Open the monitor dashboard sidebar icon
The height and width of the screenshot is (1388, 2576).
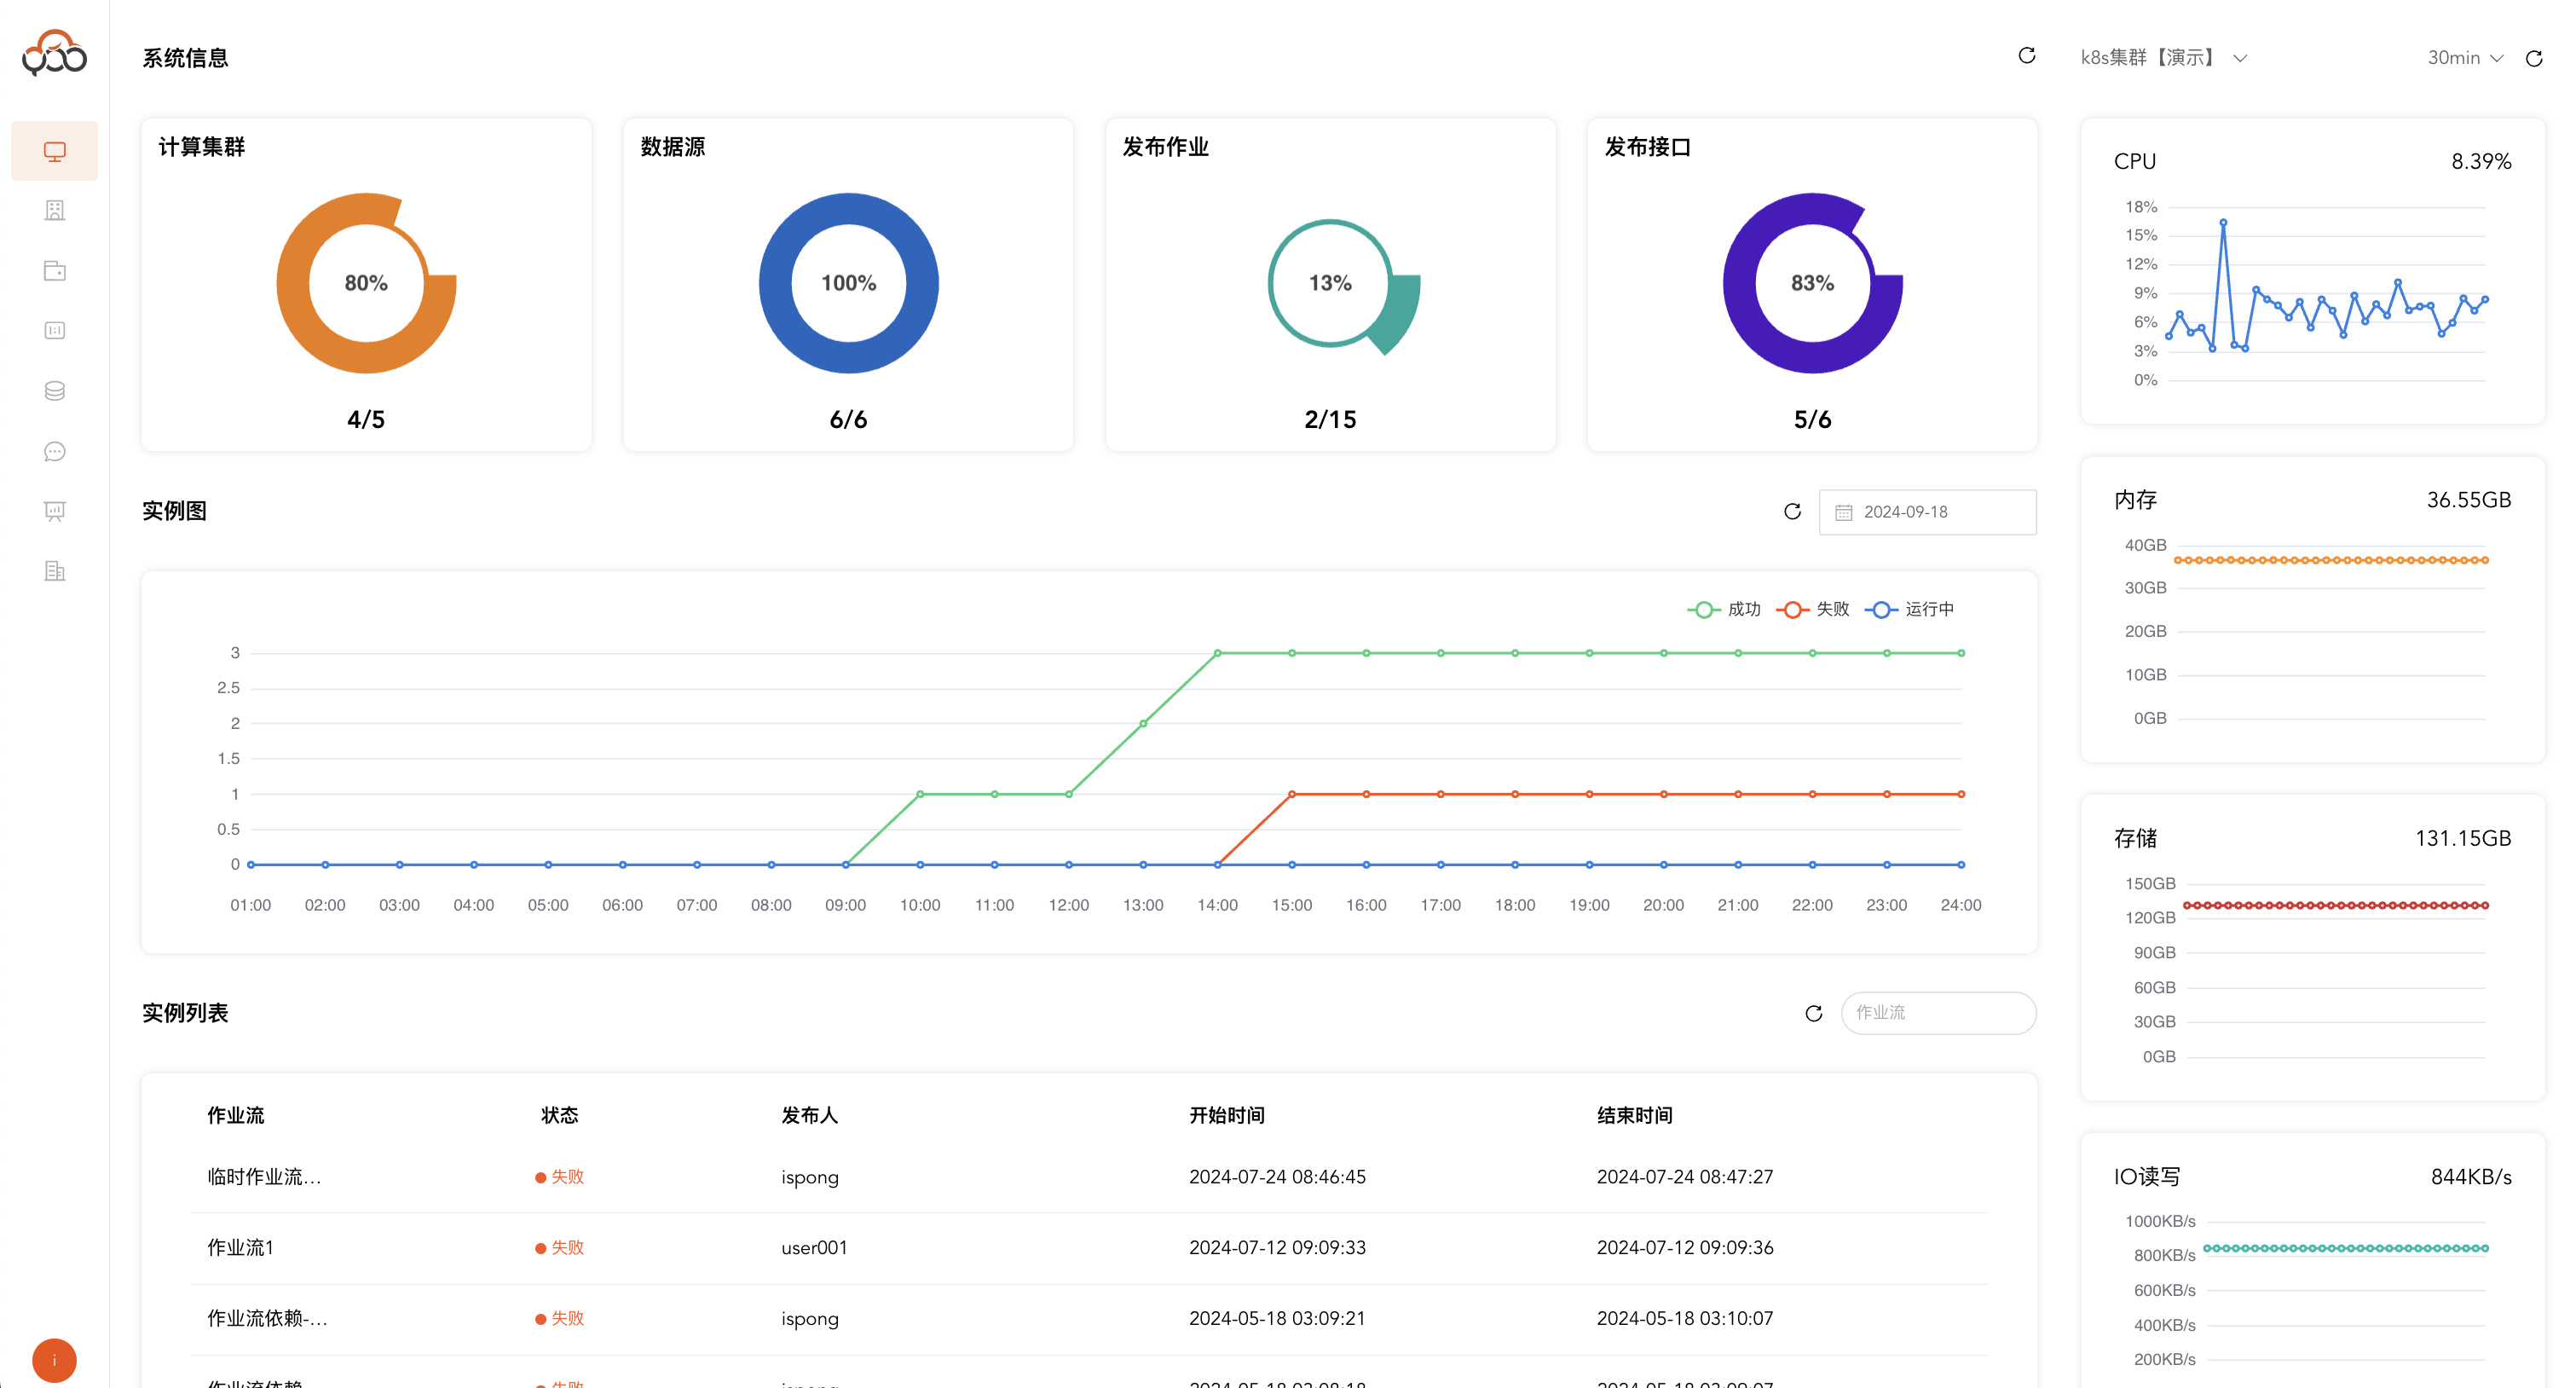pos(54,151)
